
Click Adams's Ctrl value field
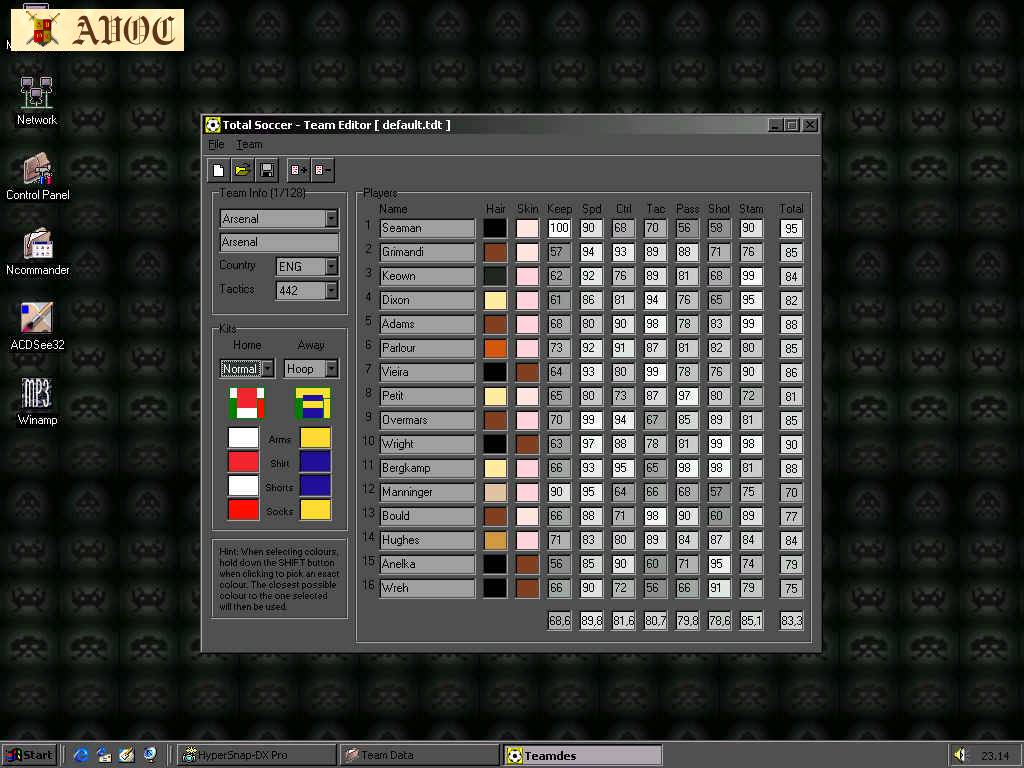623,324
